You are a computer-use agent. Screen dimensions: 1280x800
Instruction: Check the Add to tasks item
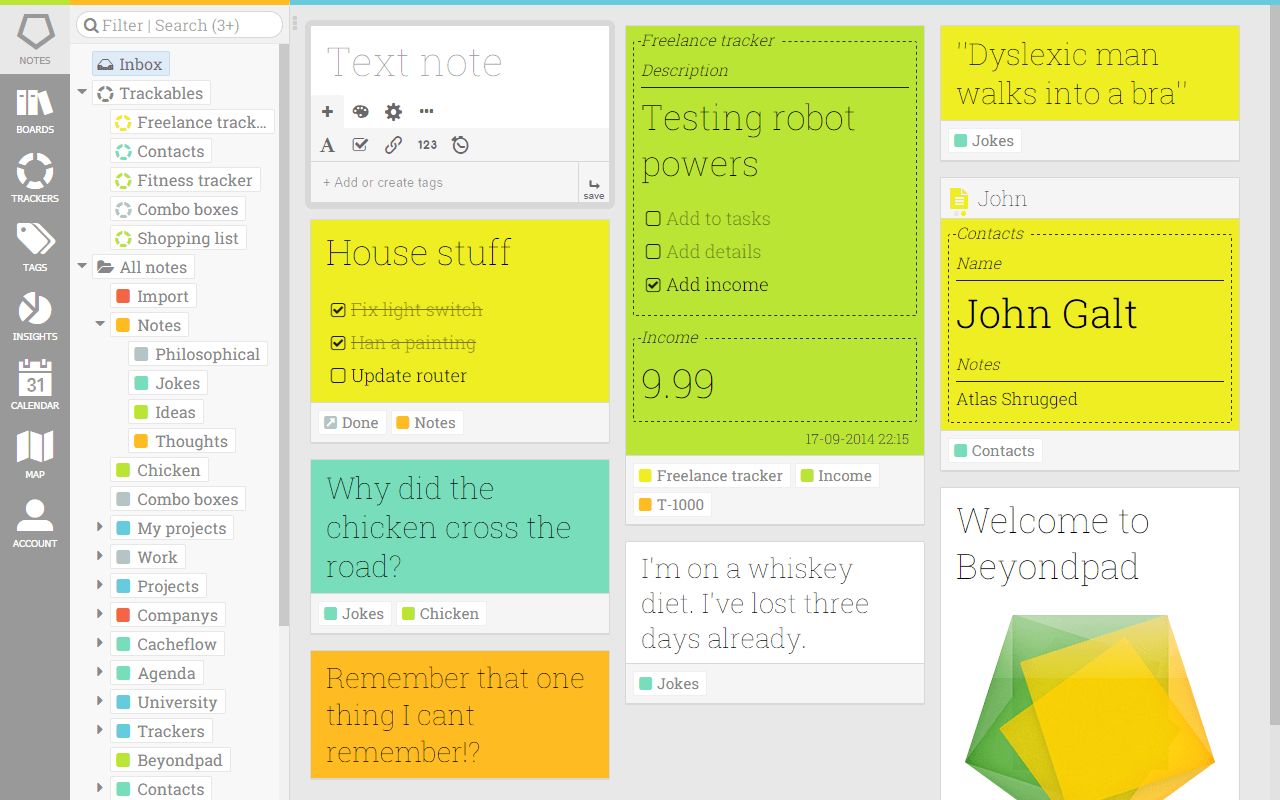tap(655, 218)
